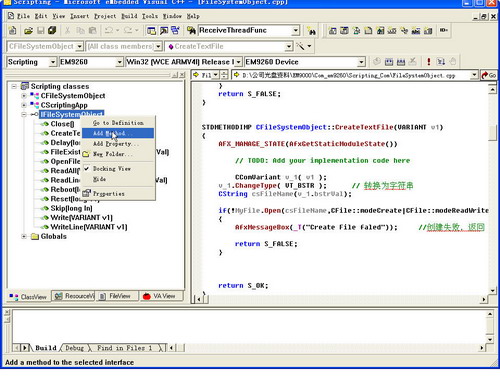Open the ReceiveThreadFunc find dropdown arrow
This screenshot has width=500, height=376.
pyautogui.click(x=295, y=31)
